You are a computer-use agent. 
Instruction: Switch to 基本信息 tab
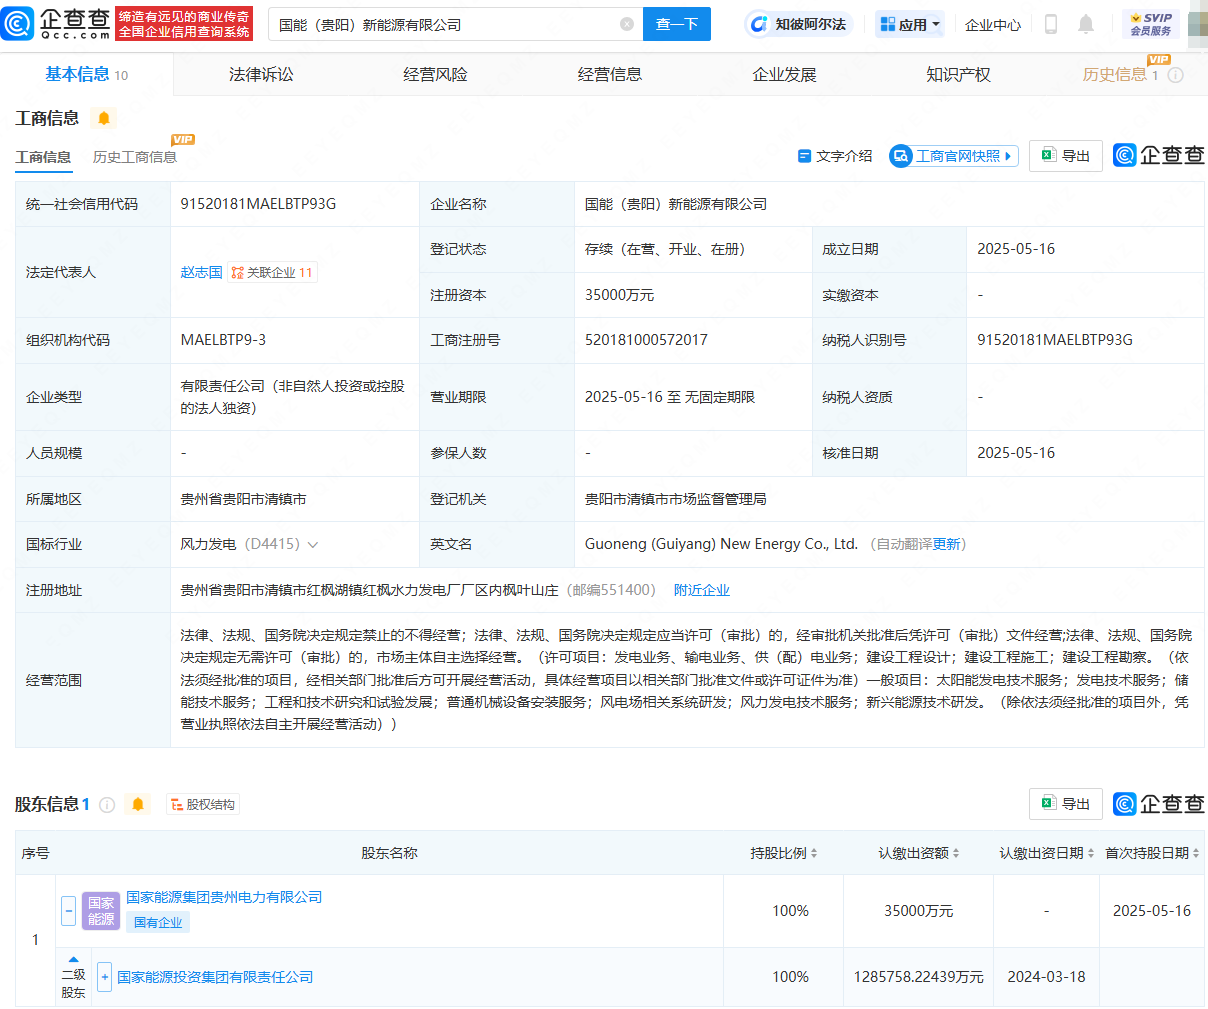(86, 74)
